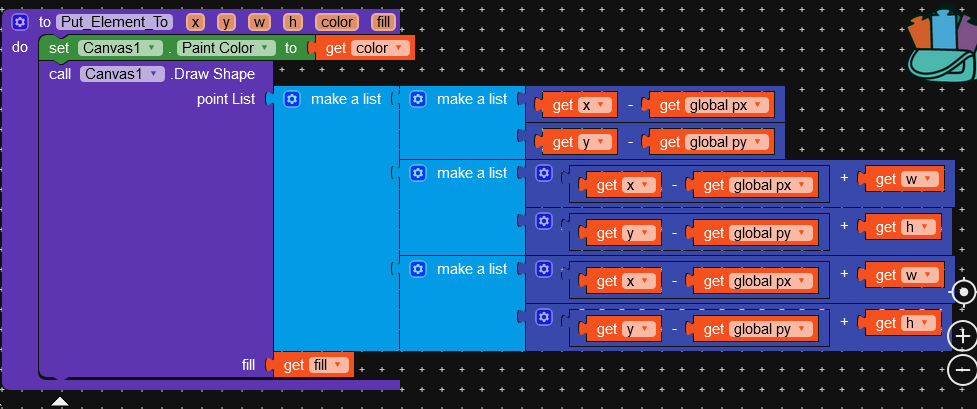Center the workspace with the target icon
This screenshot has width=977, height=409.
[x=964, y=292]
